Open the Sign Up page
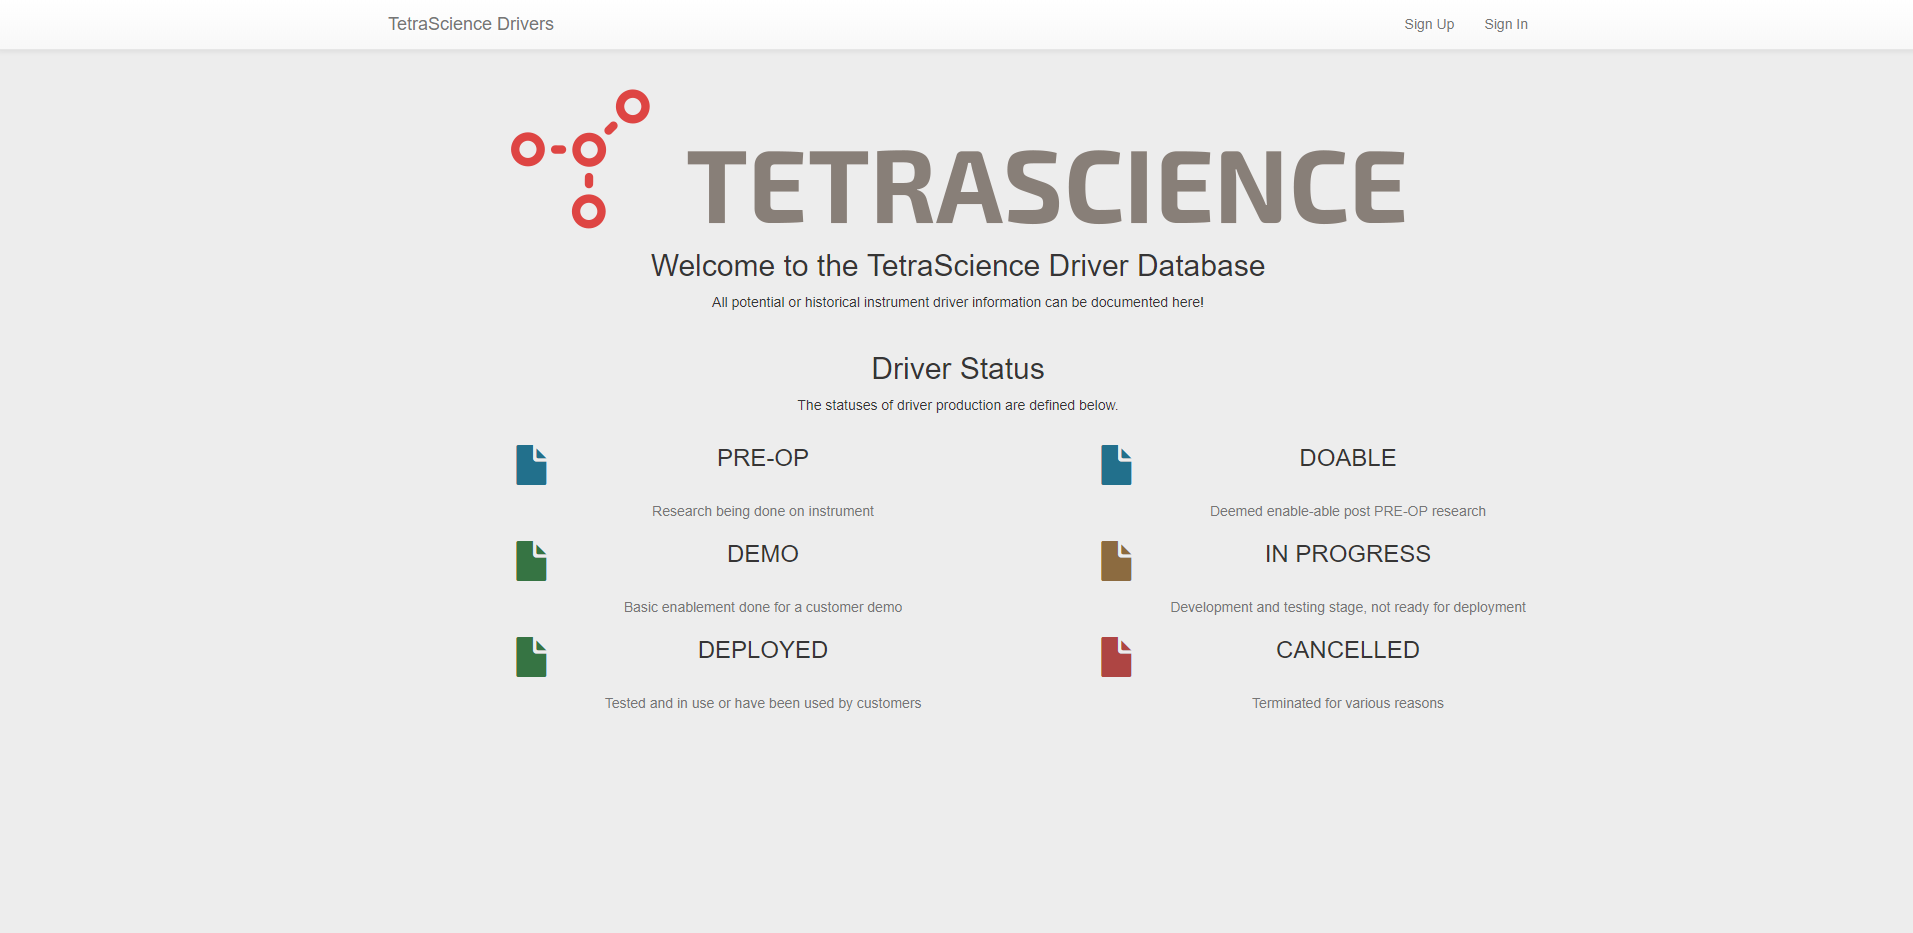 coord(1428,24)
